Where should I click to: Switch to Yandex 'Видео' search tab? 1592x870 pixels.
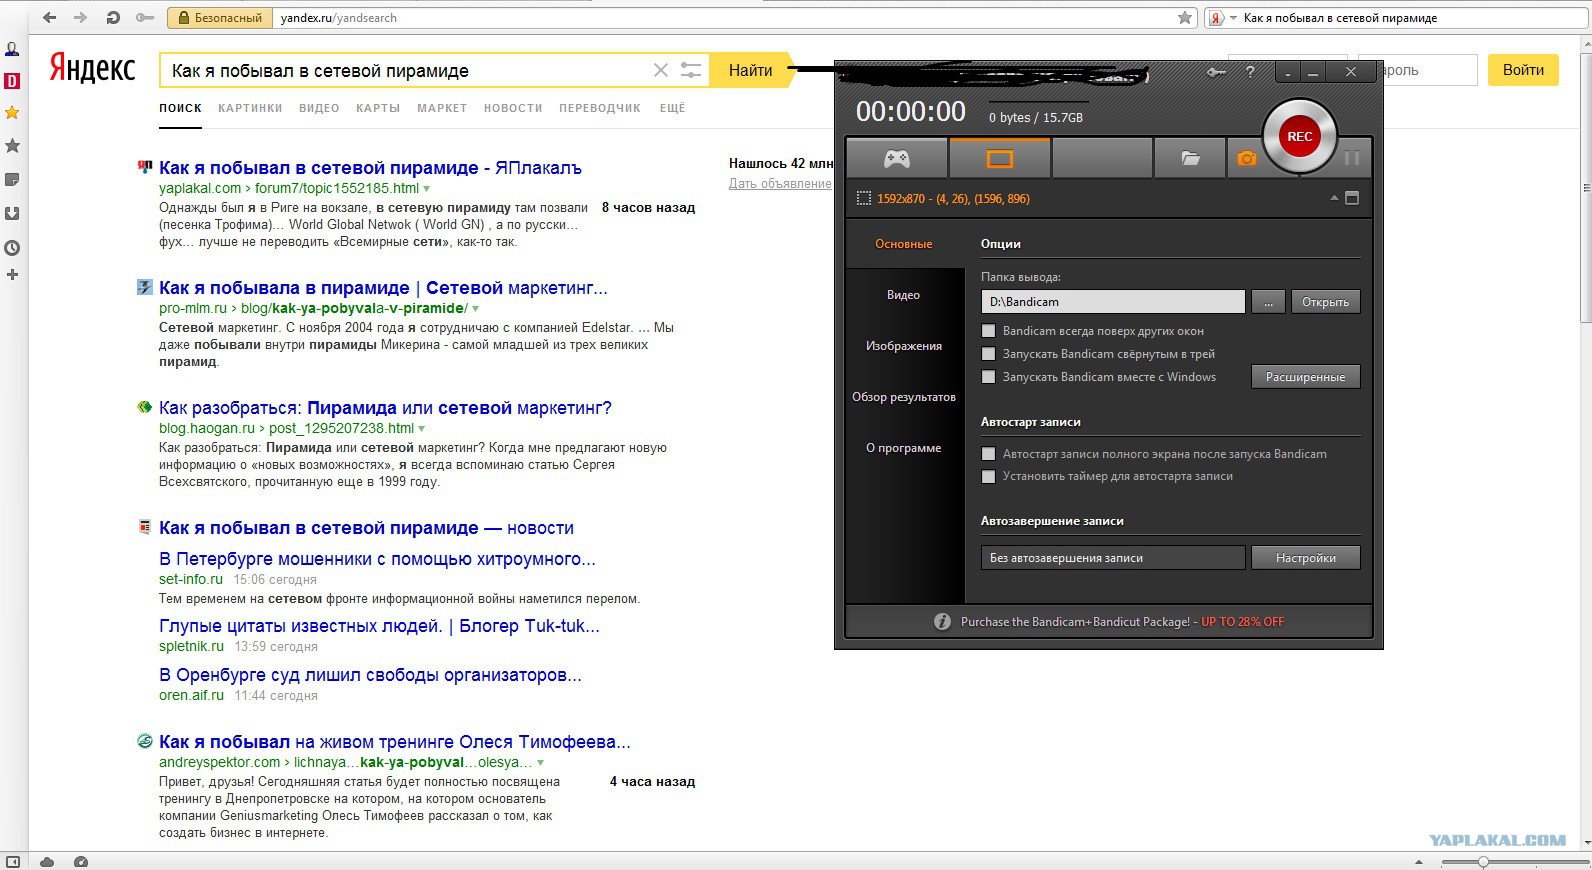319,108
